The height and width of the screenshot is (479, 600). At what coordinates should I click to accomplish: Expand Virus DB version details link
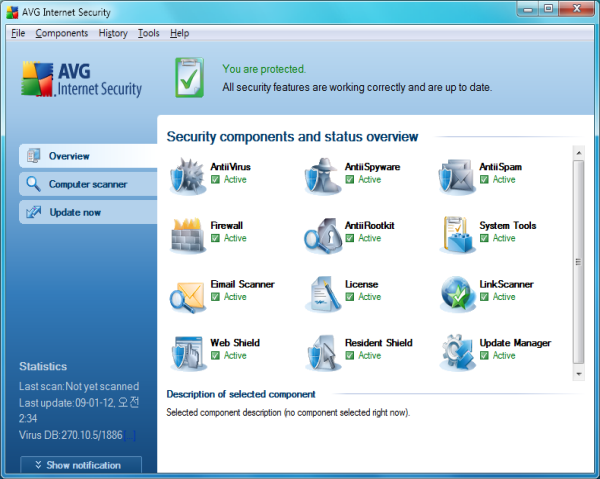coord(130,435)
